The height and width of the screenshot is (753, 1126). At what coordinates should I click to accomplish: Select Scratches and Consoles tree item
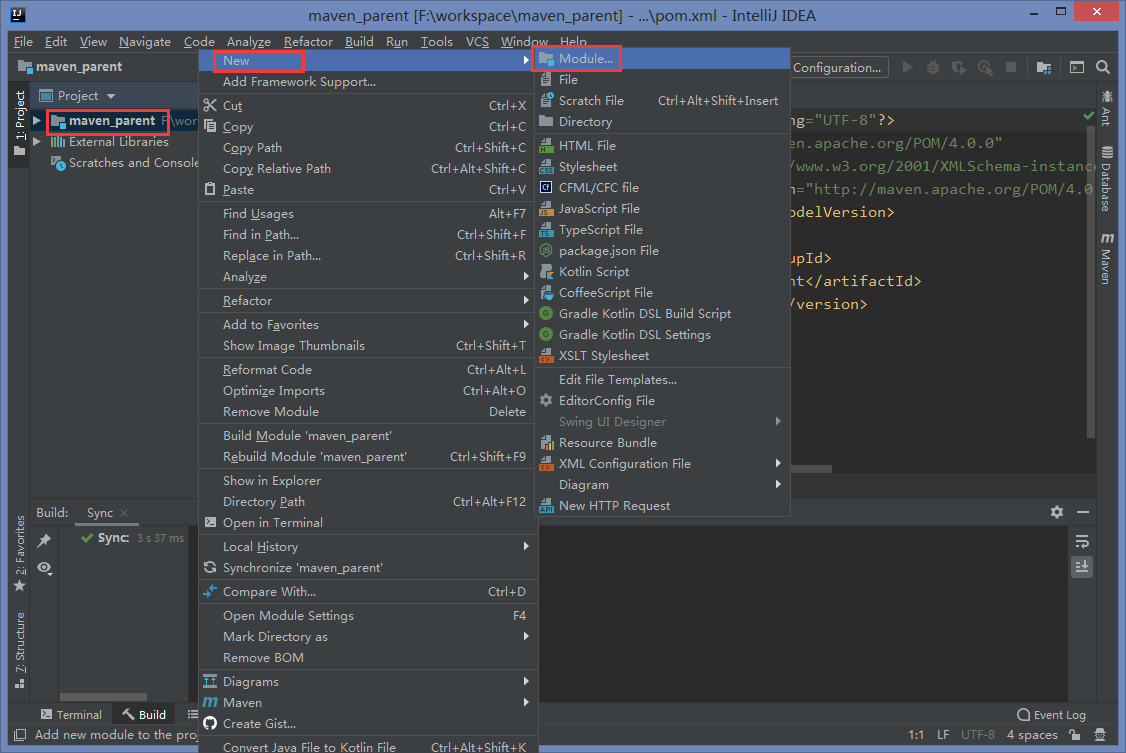coord(125,163)
